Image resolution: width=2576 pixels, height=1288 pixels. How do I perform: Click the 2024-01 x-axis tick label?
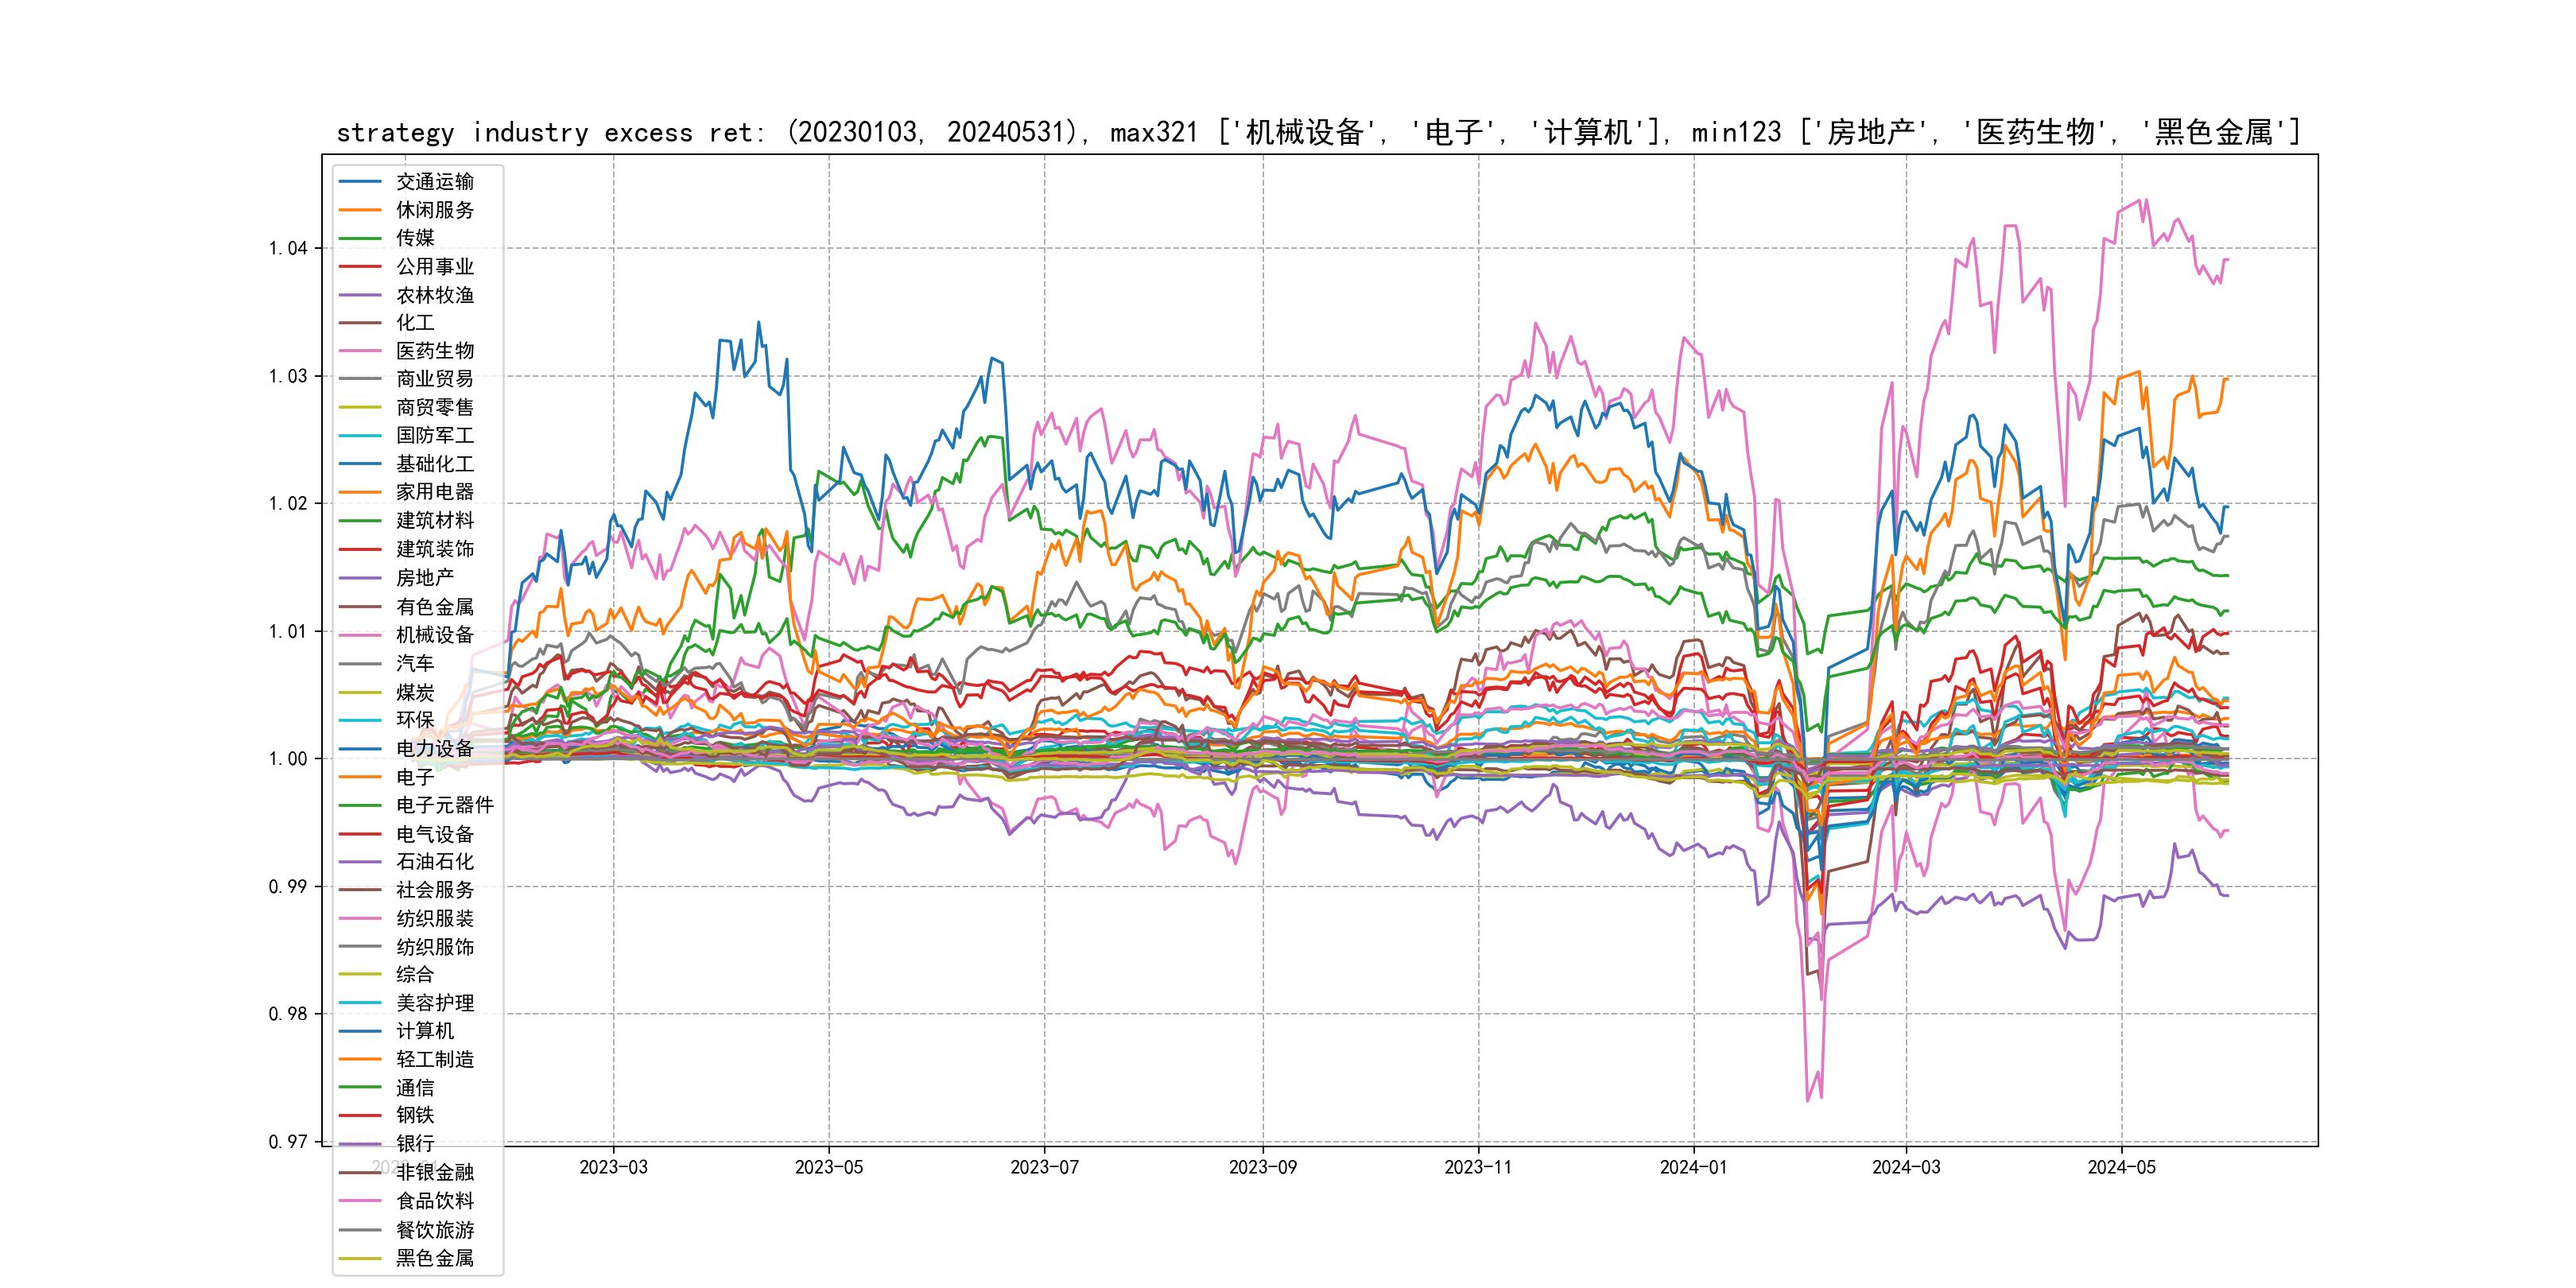1693,1167
